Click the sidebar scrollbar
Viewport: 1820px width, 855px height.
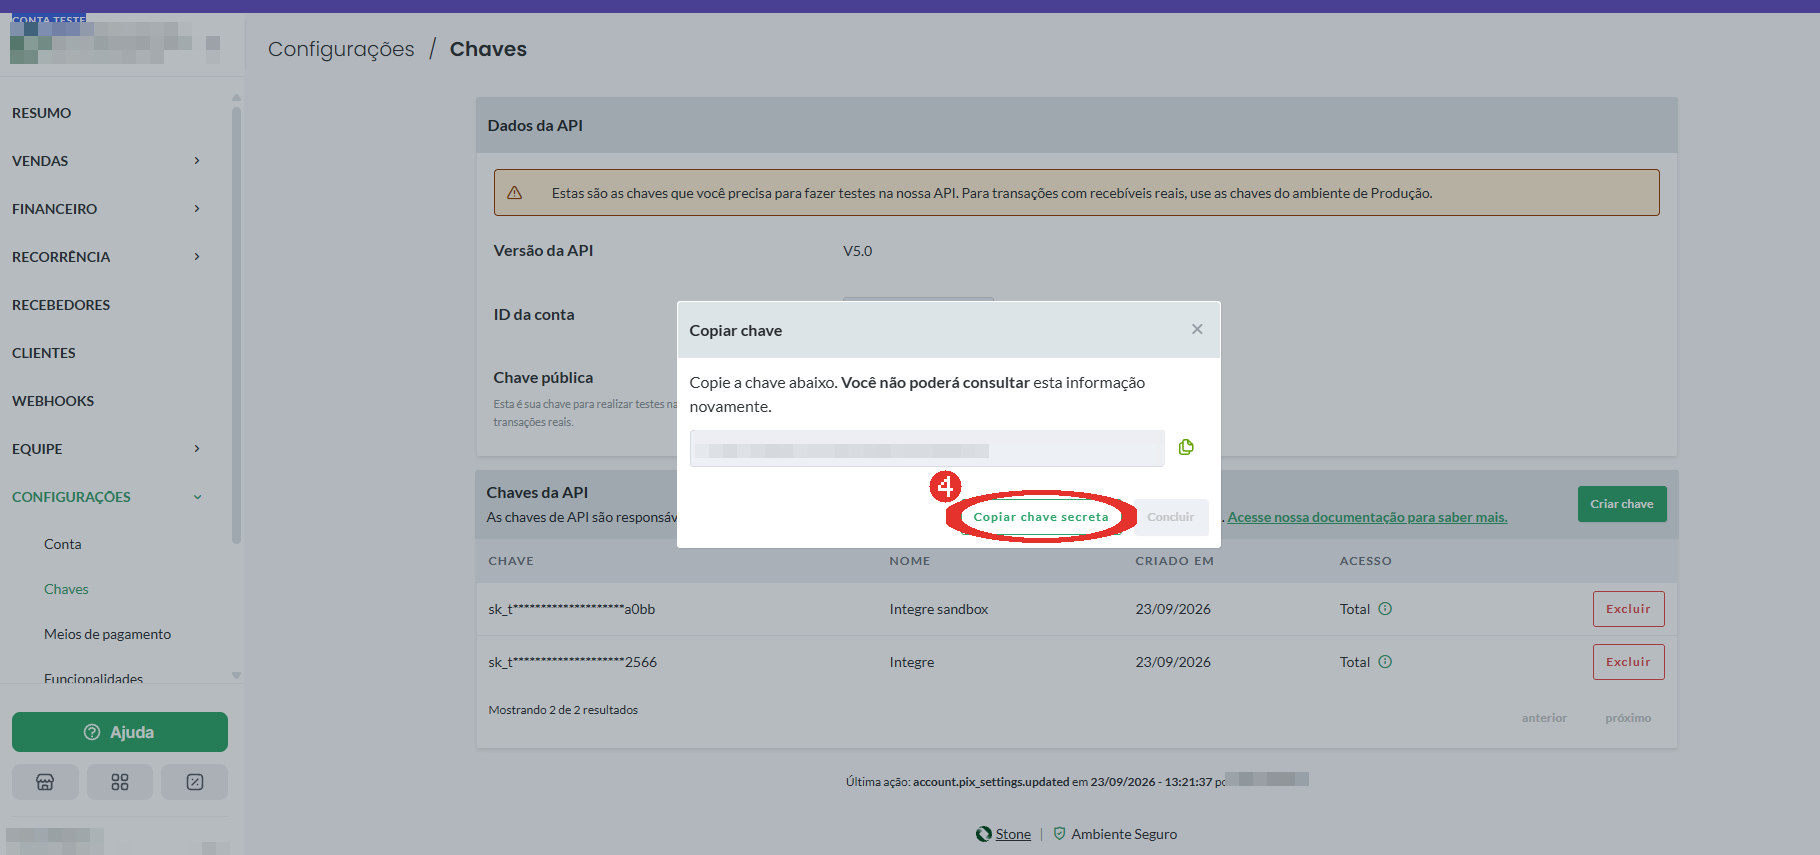coord(236,325)
